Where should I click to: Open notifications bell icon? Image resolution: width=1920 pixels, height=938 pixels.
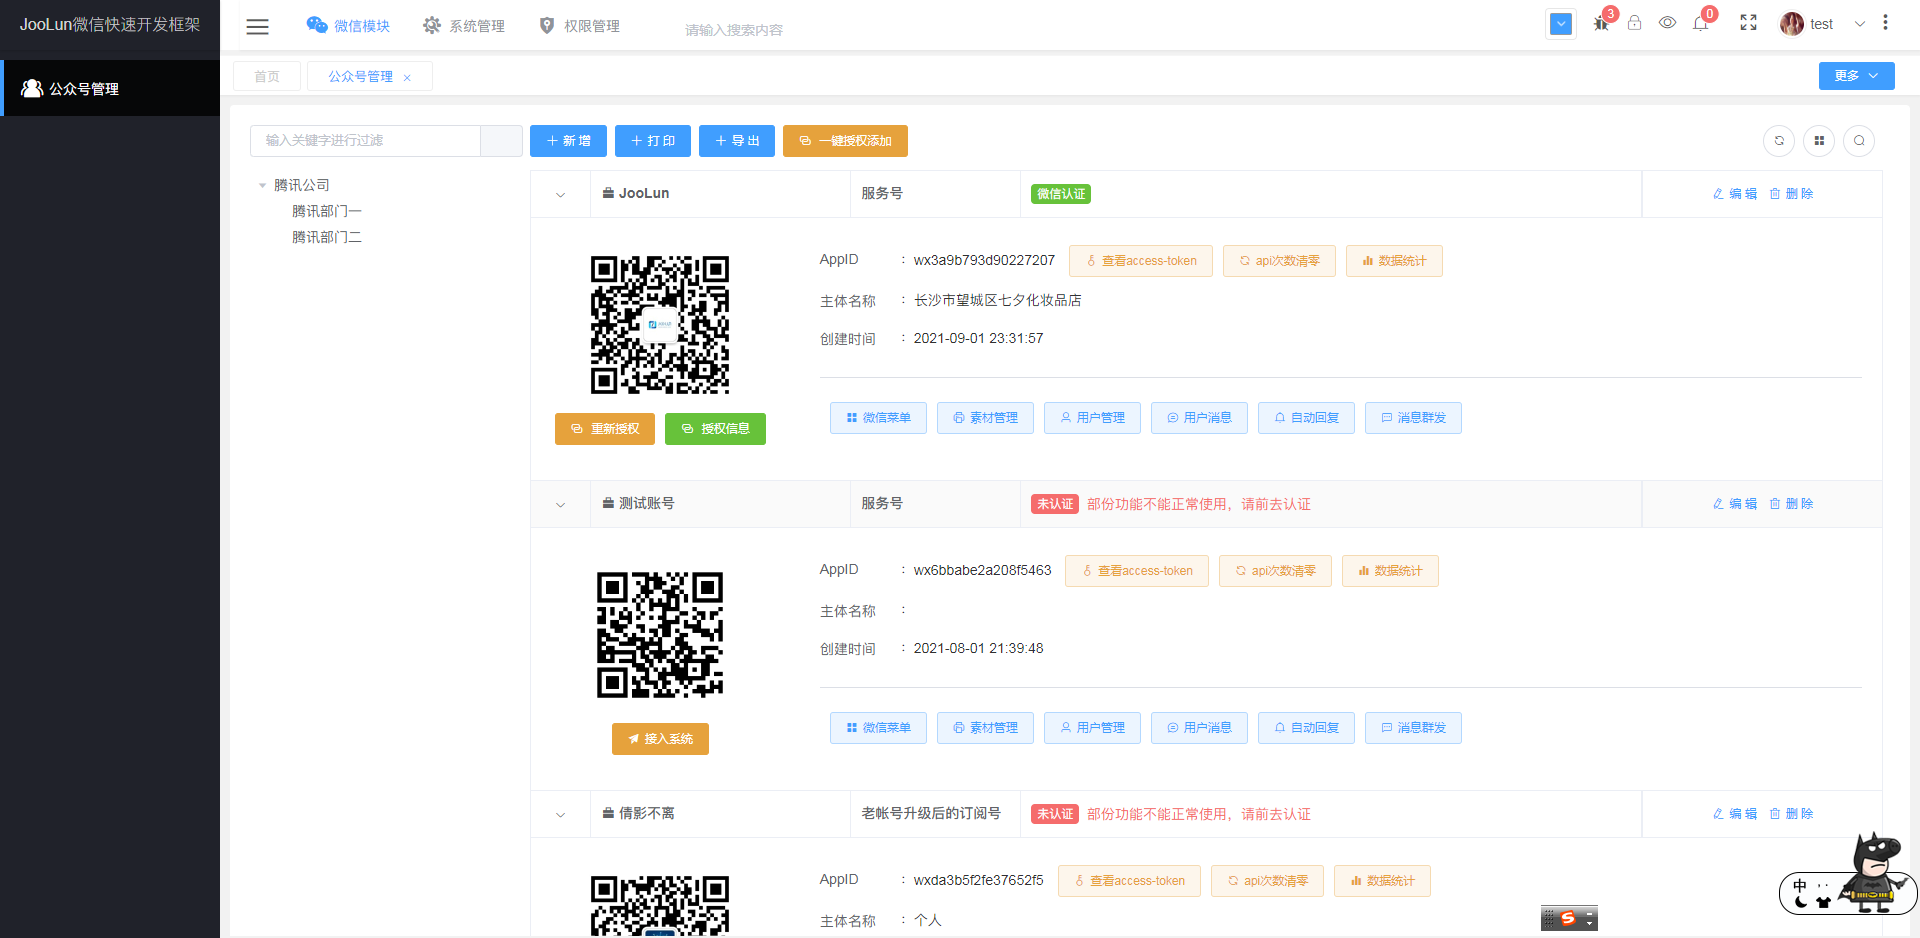[1700, 23]
